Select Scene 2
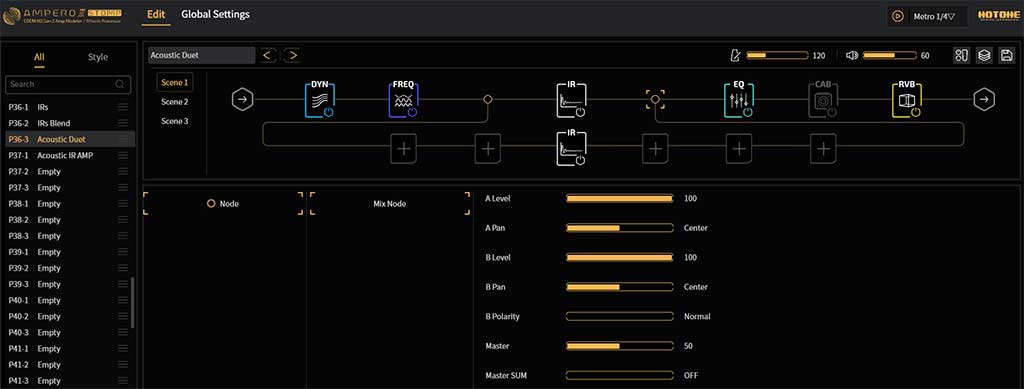Image resolution: width=1024 pixels, height=389 pixels. [x=174, y=102]
